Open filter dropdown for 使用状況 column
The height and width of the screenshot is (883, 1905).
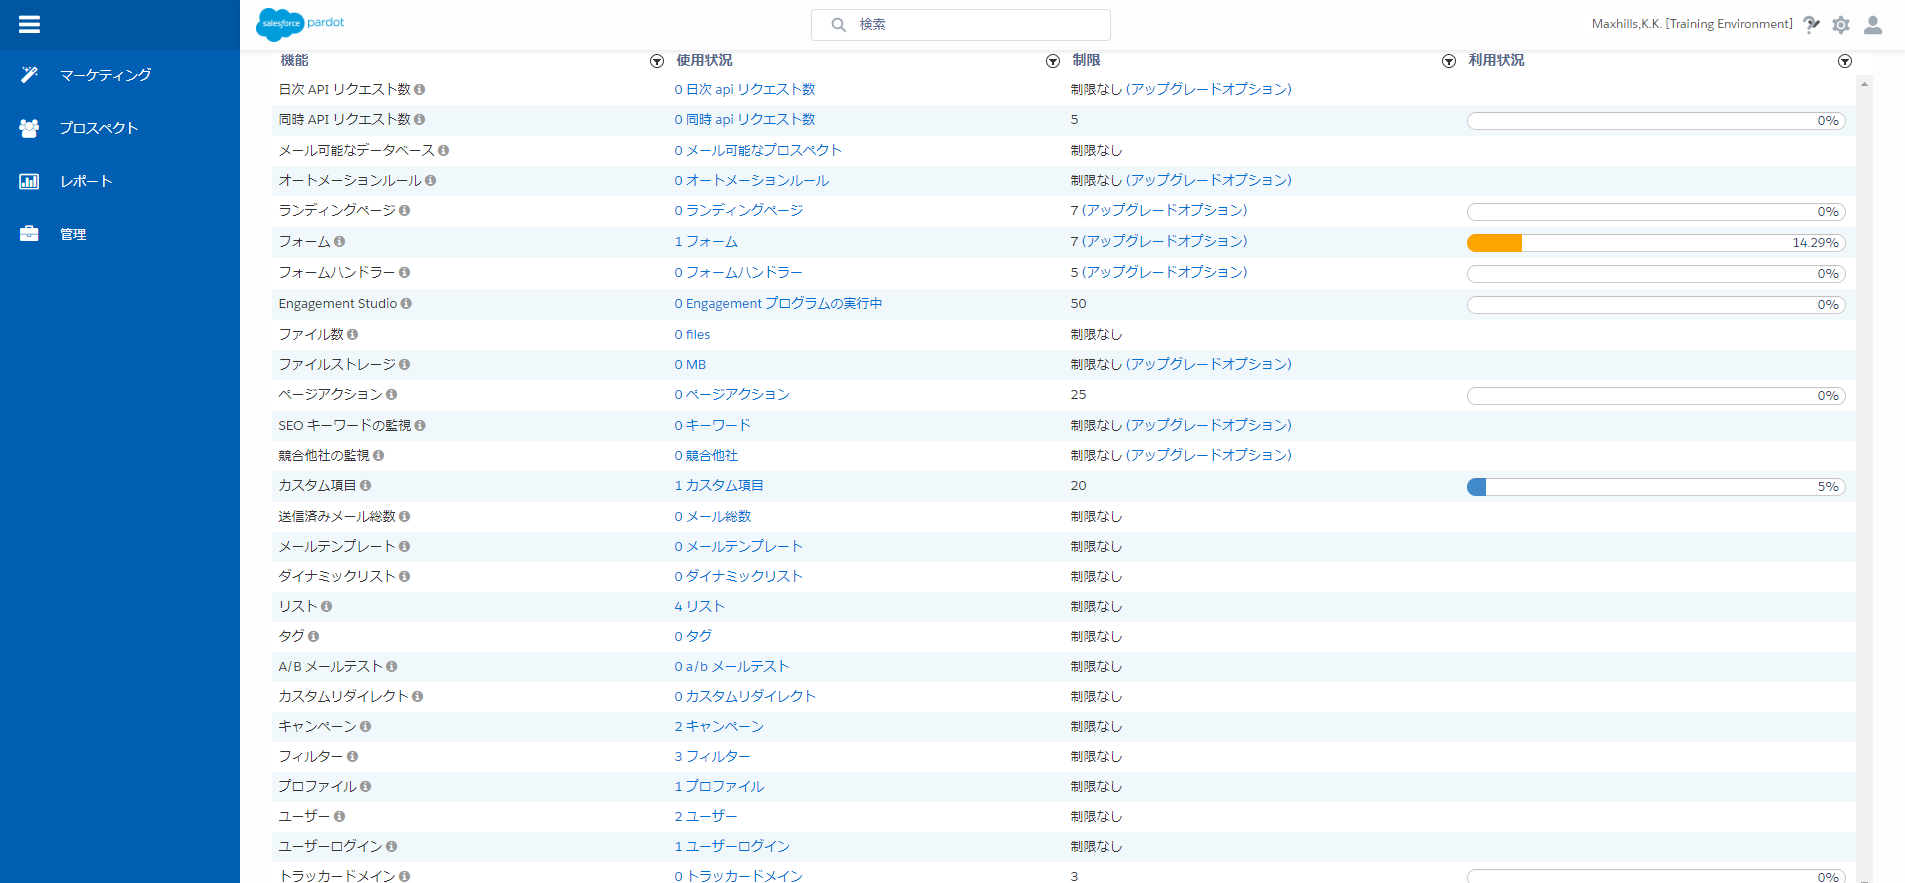1053,62
